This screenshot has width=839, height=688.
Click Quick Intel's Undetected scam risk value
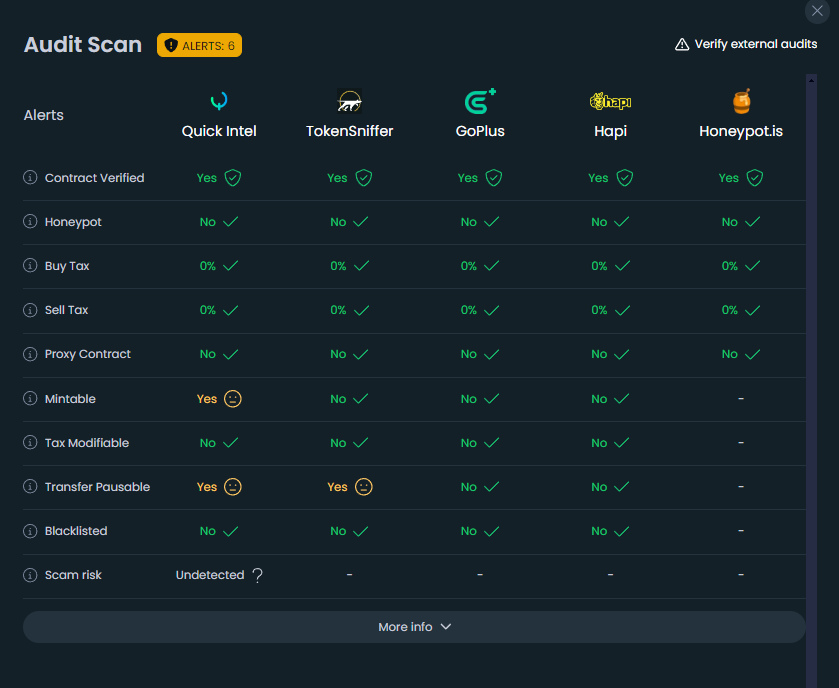[210, 575]
